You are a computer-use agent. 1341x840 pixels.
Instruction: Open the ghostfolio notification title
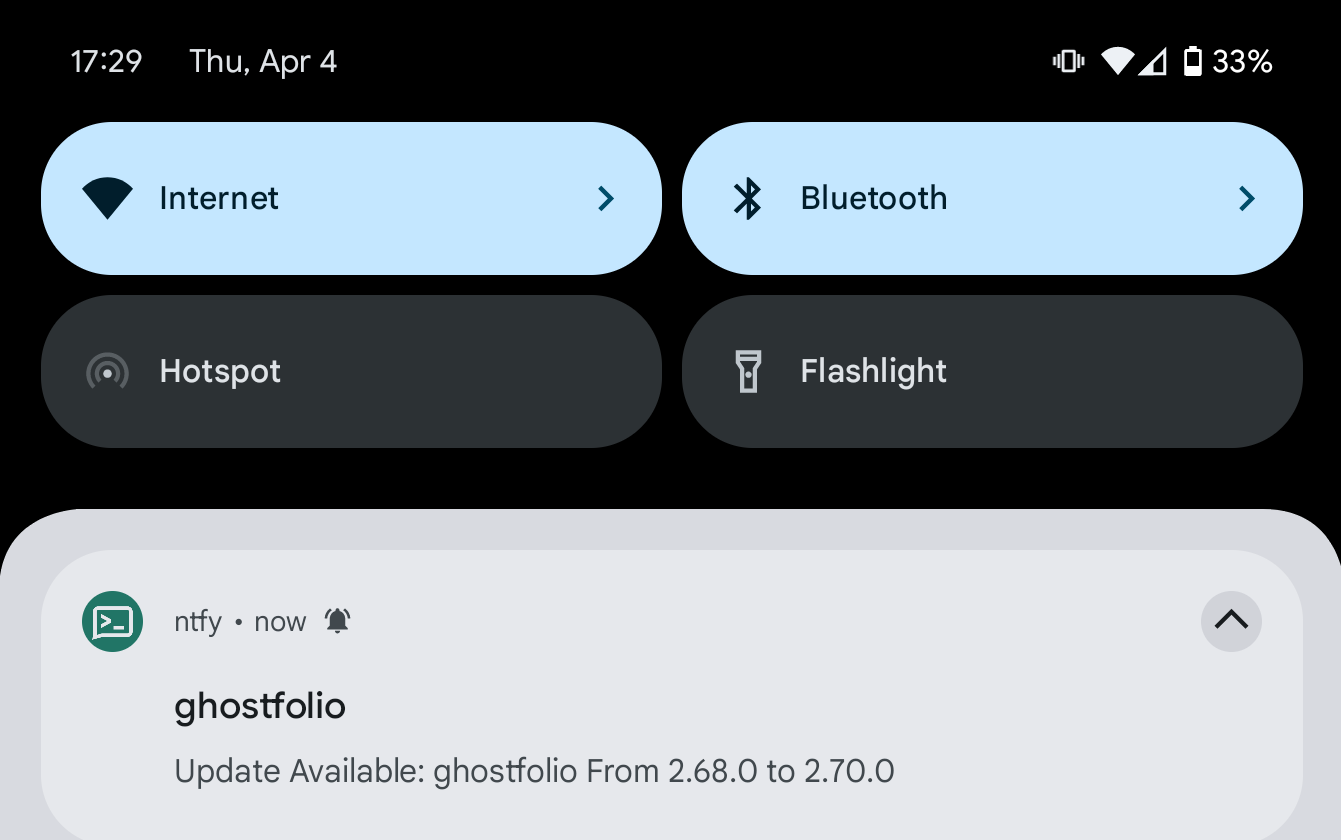[260, 706]
